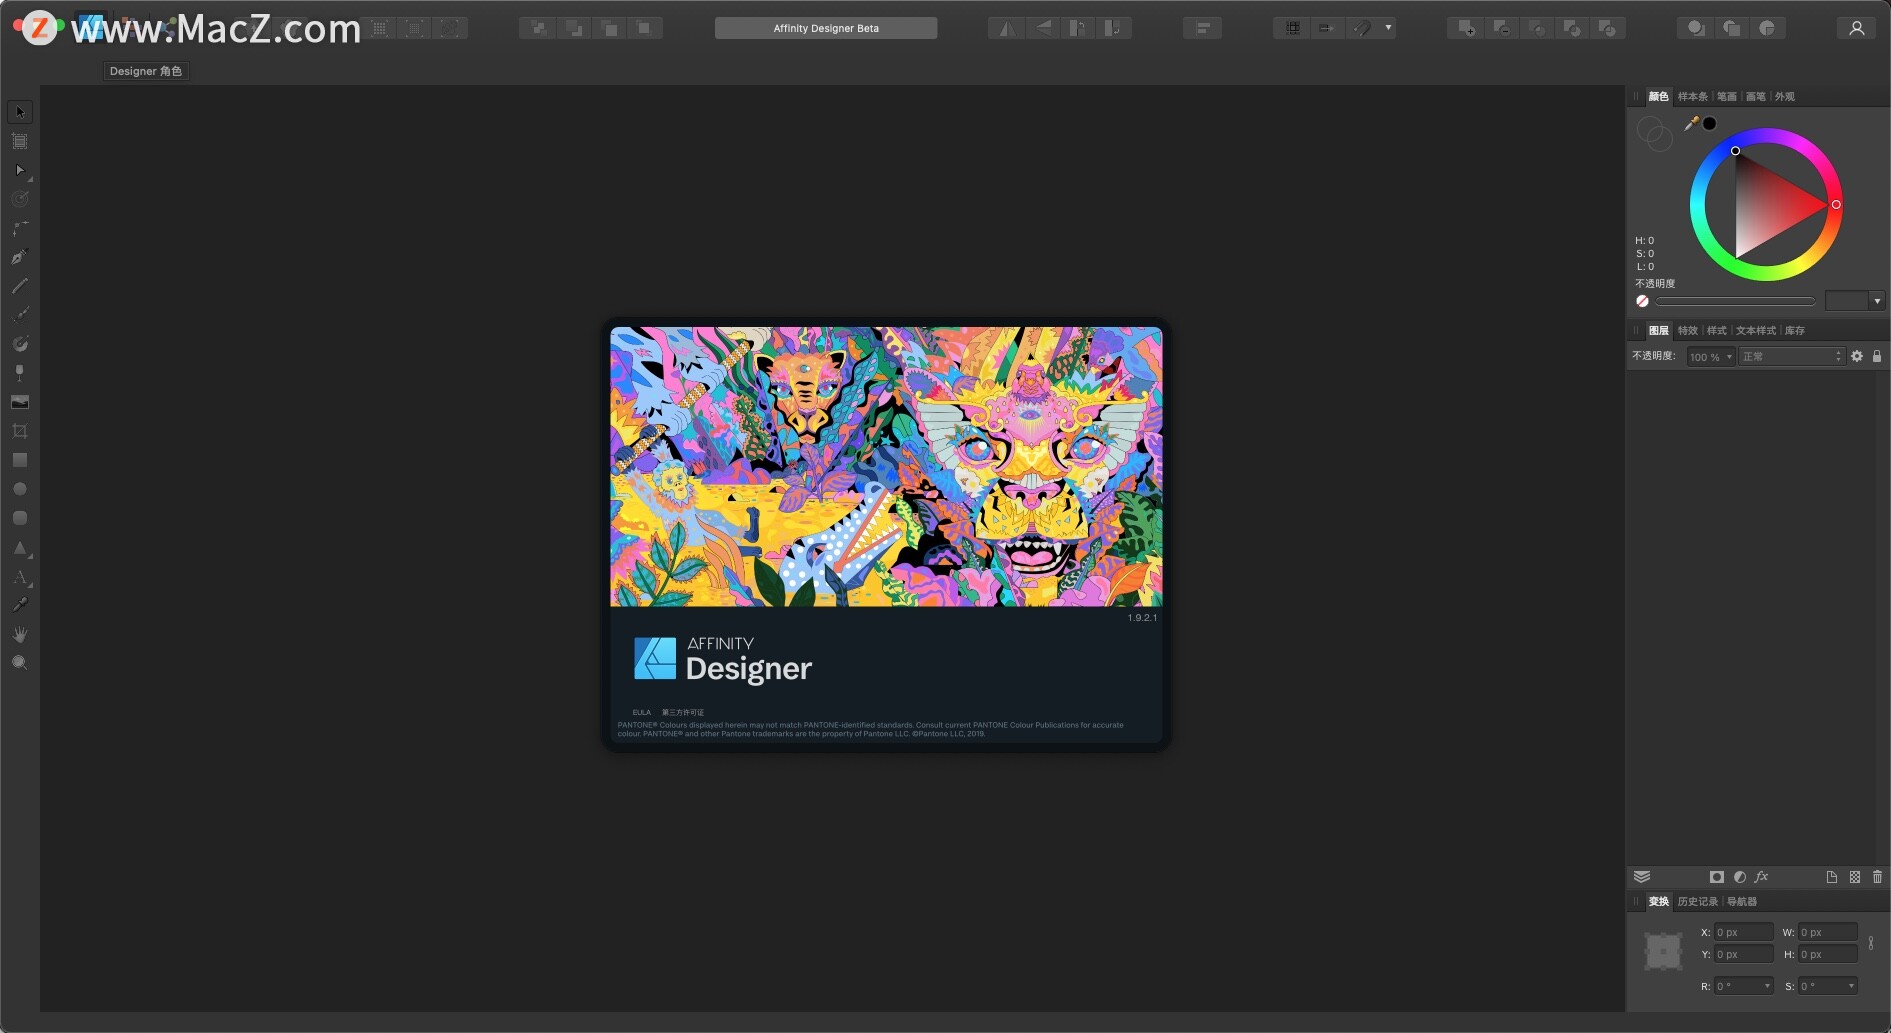Switch to the 导航器 tab
1891x1033 pixels.
click(x=1742, y=902)
